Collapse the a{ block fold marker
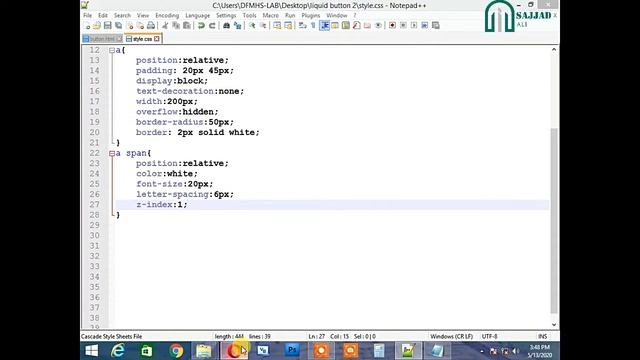The image size is (640, 360). point(112,50)
